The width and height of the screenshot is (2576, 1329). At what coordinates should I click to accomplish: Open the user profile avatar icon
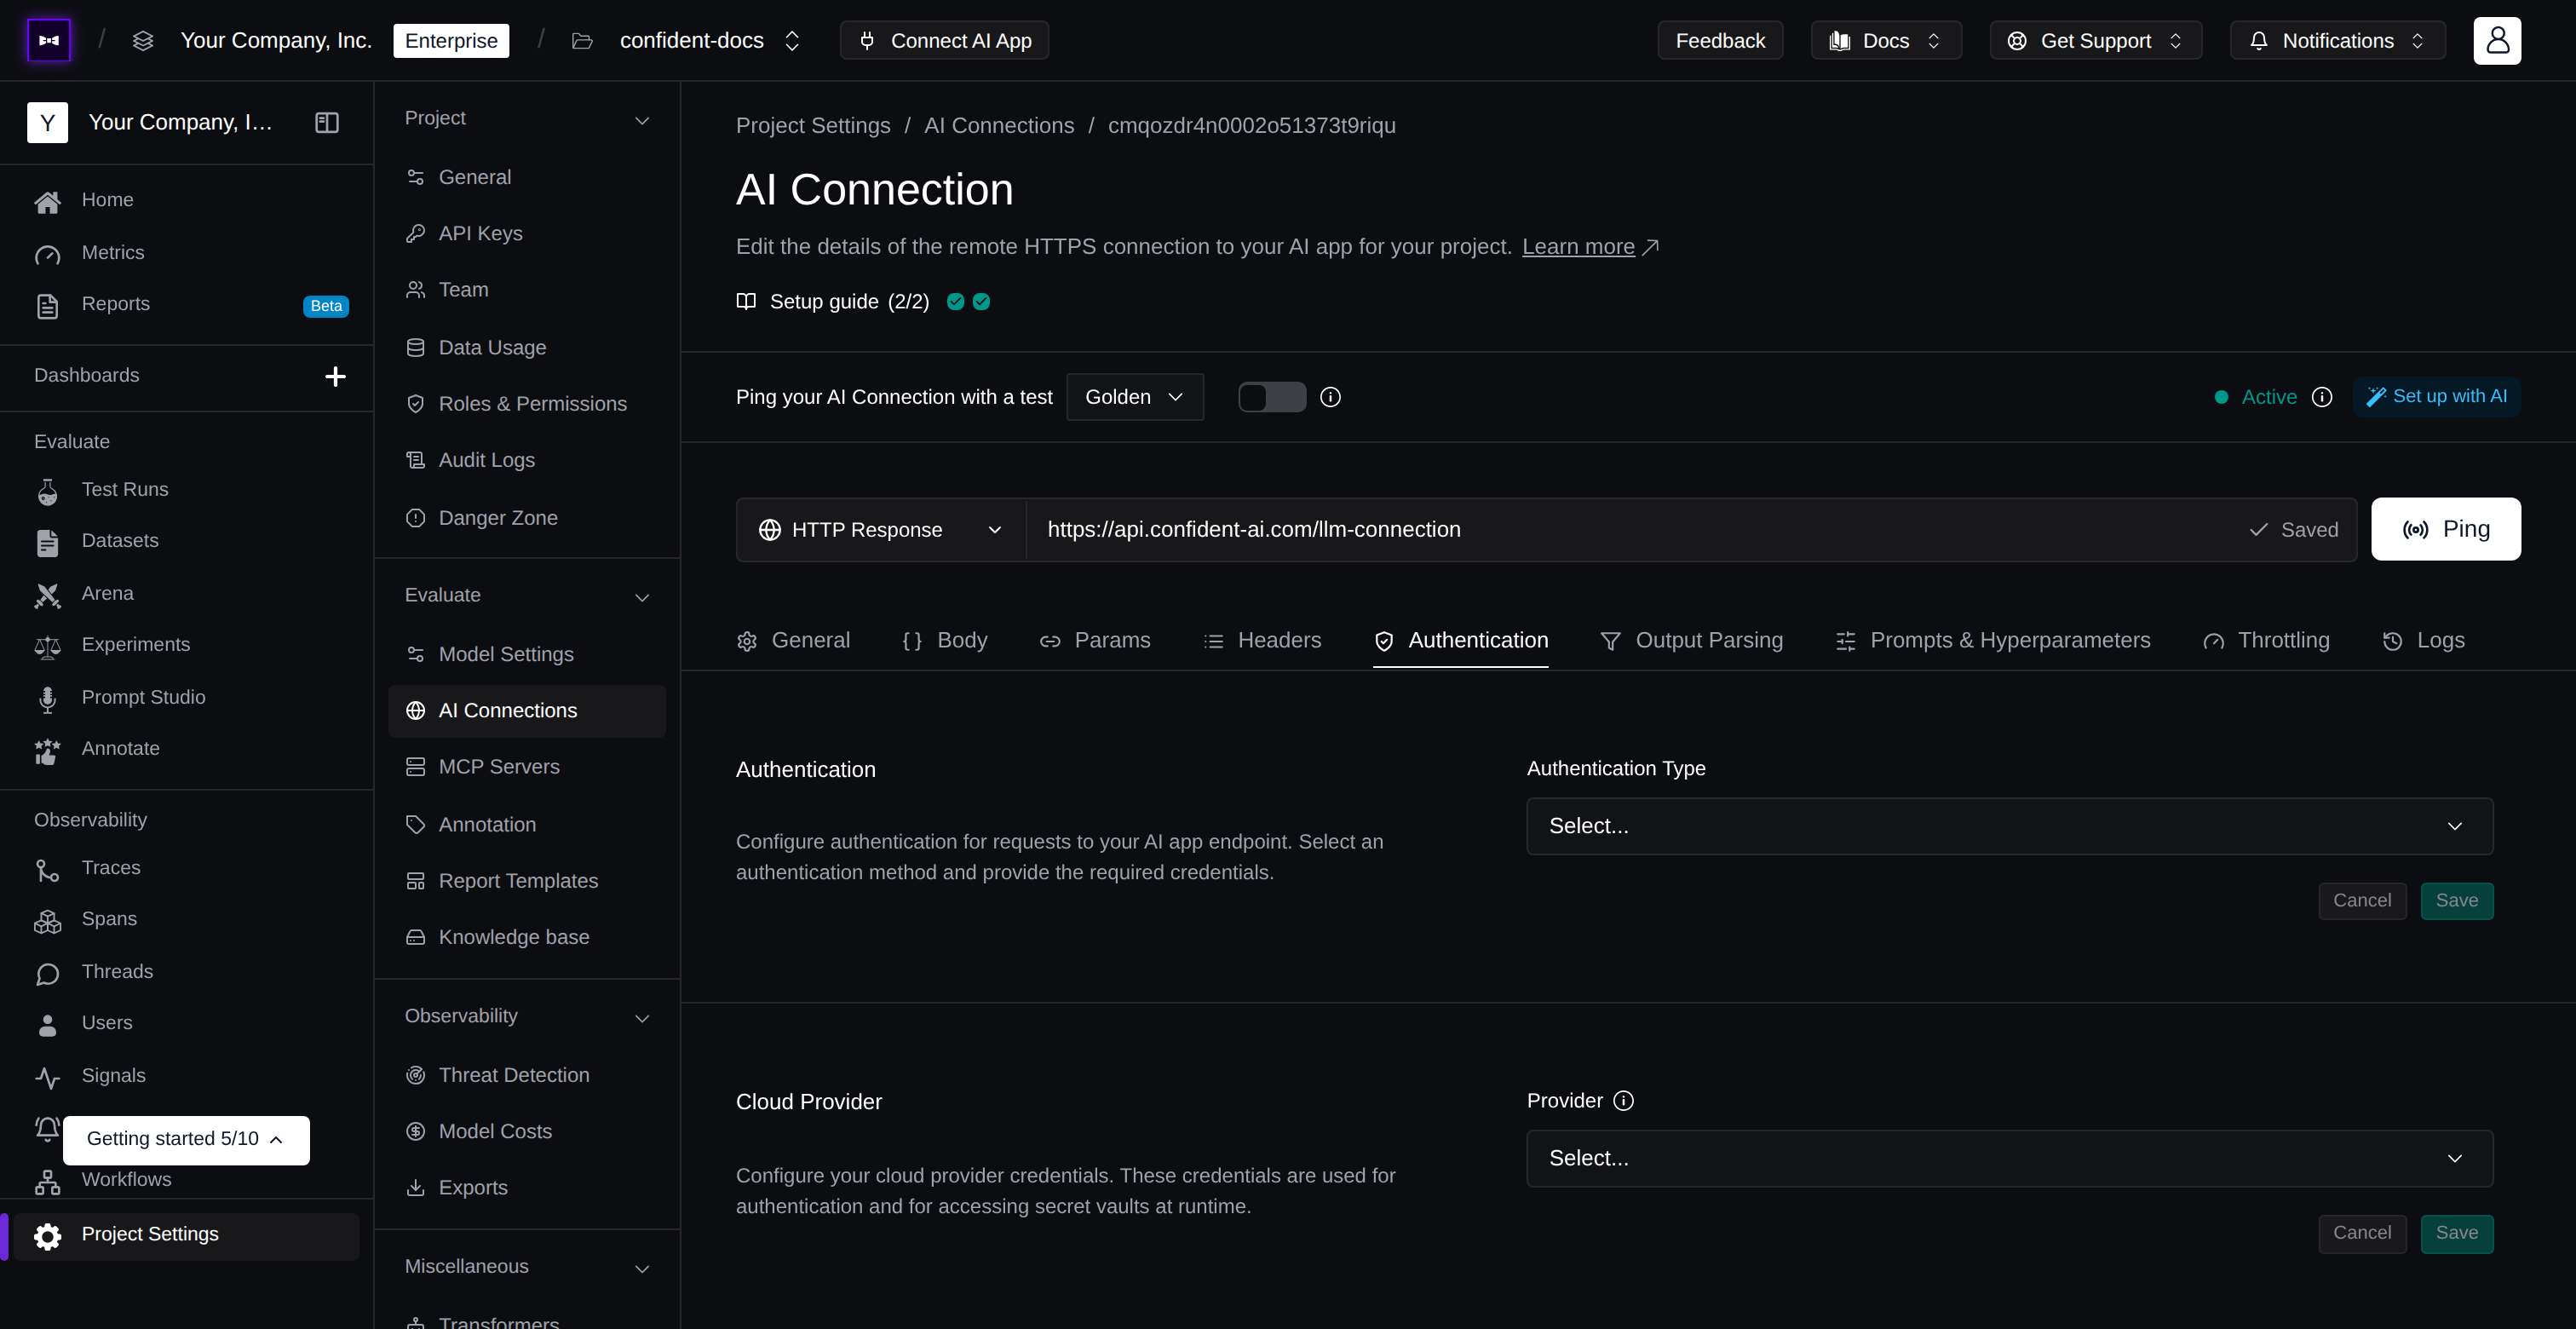tap(2497, 40)
